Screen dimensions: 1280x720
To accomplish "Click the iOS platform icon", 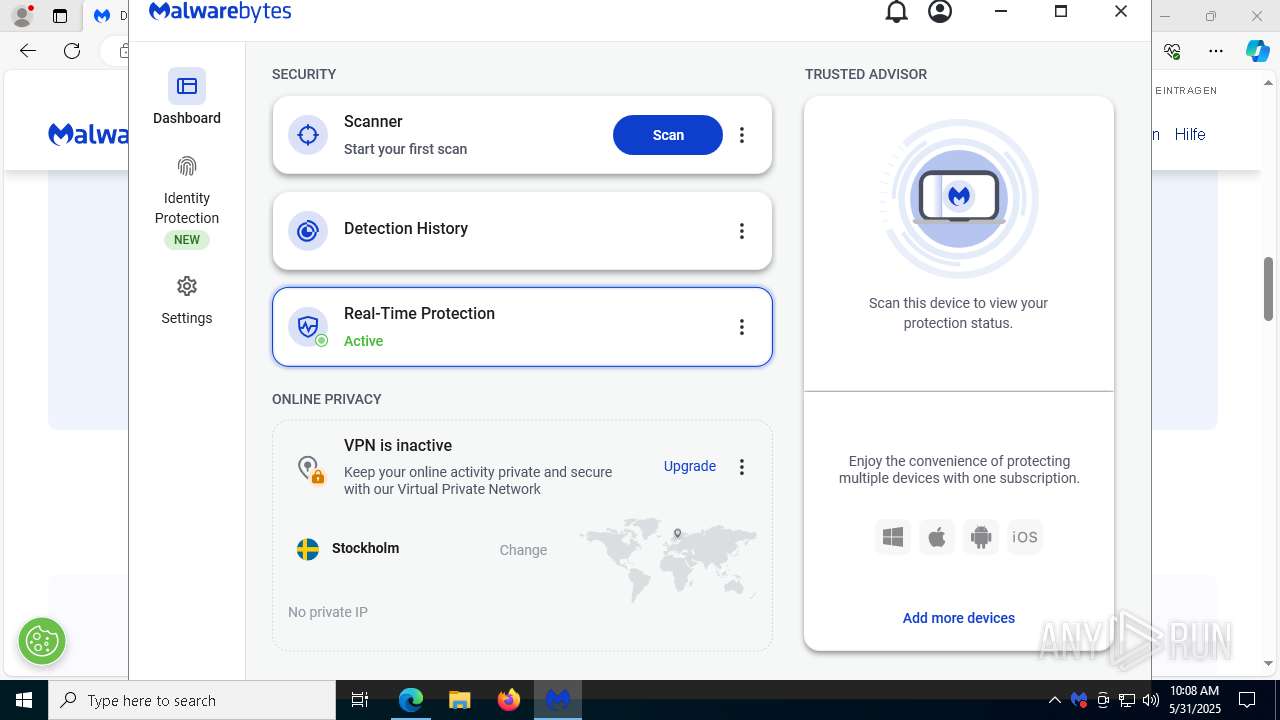I will [1025, 537].
